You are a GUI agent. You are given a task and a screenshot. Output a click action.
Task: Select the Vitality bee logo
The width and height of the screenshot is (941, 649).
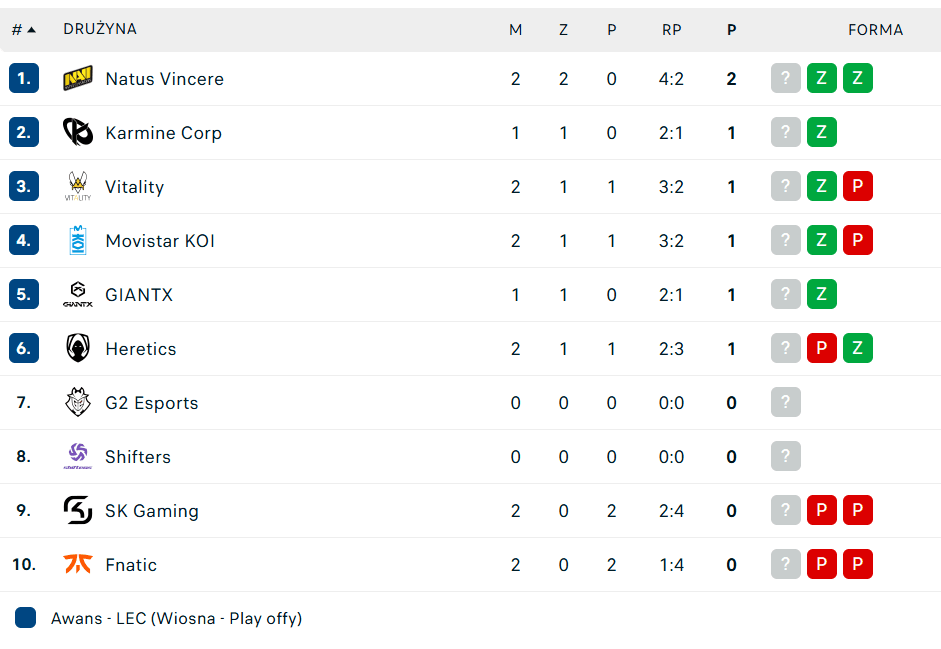coord(77,186)
